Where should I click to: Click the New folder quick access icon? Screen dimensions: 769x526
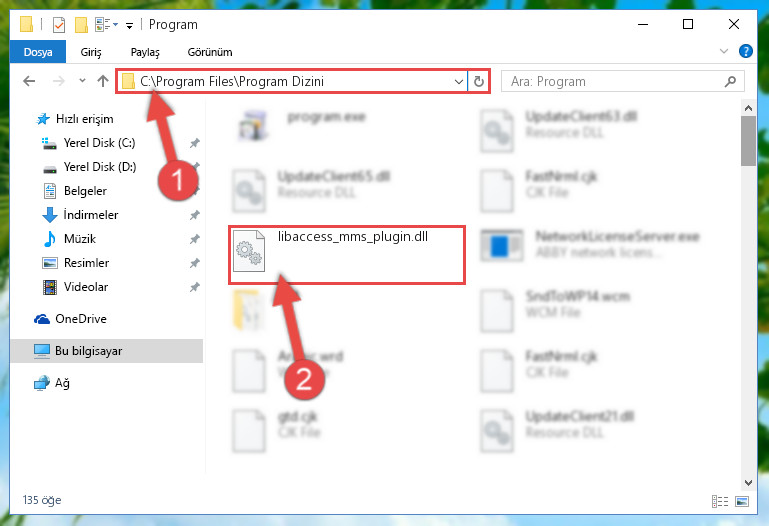point(81,25)
